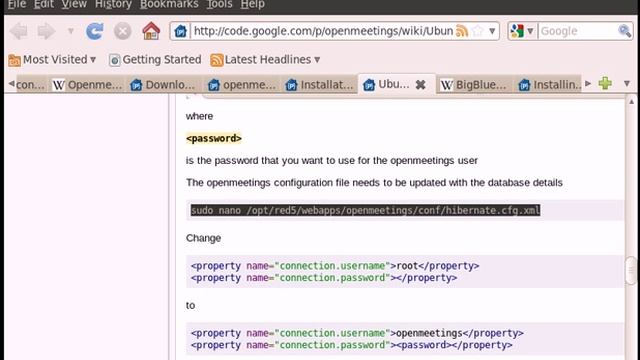Open the Tools menu

(x=219, y=4)
